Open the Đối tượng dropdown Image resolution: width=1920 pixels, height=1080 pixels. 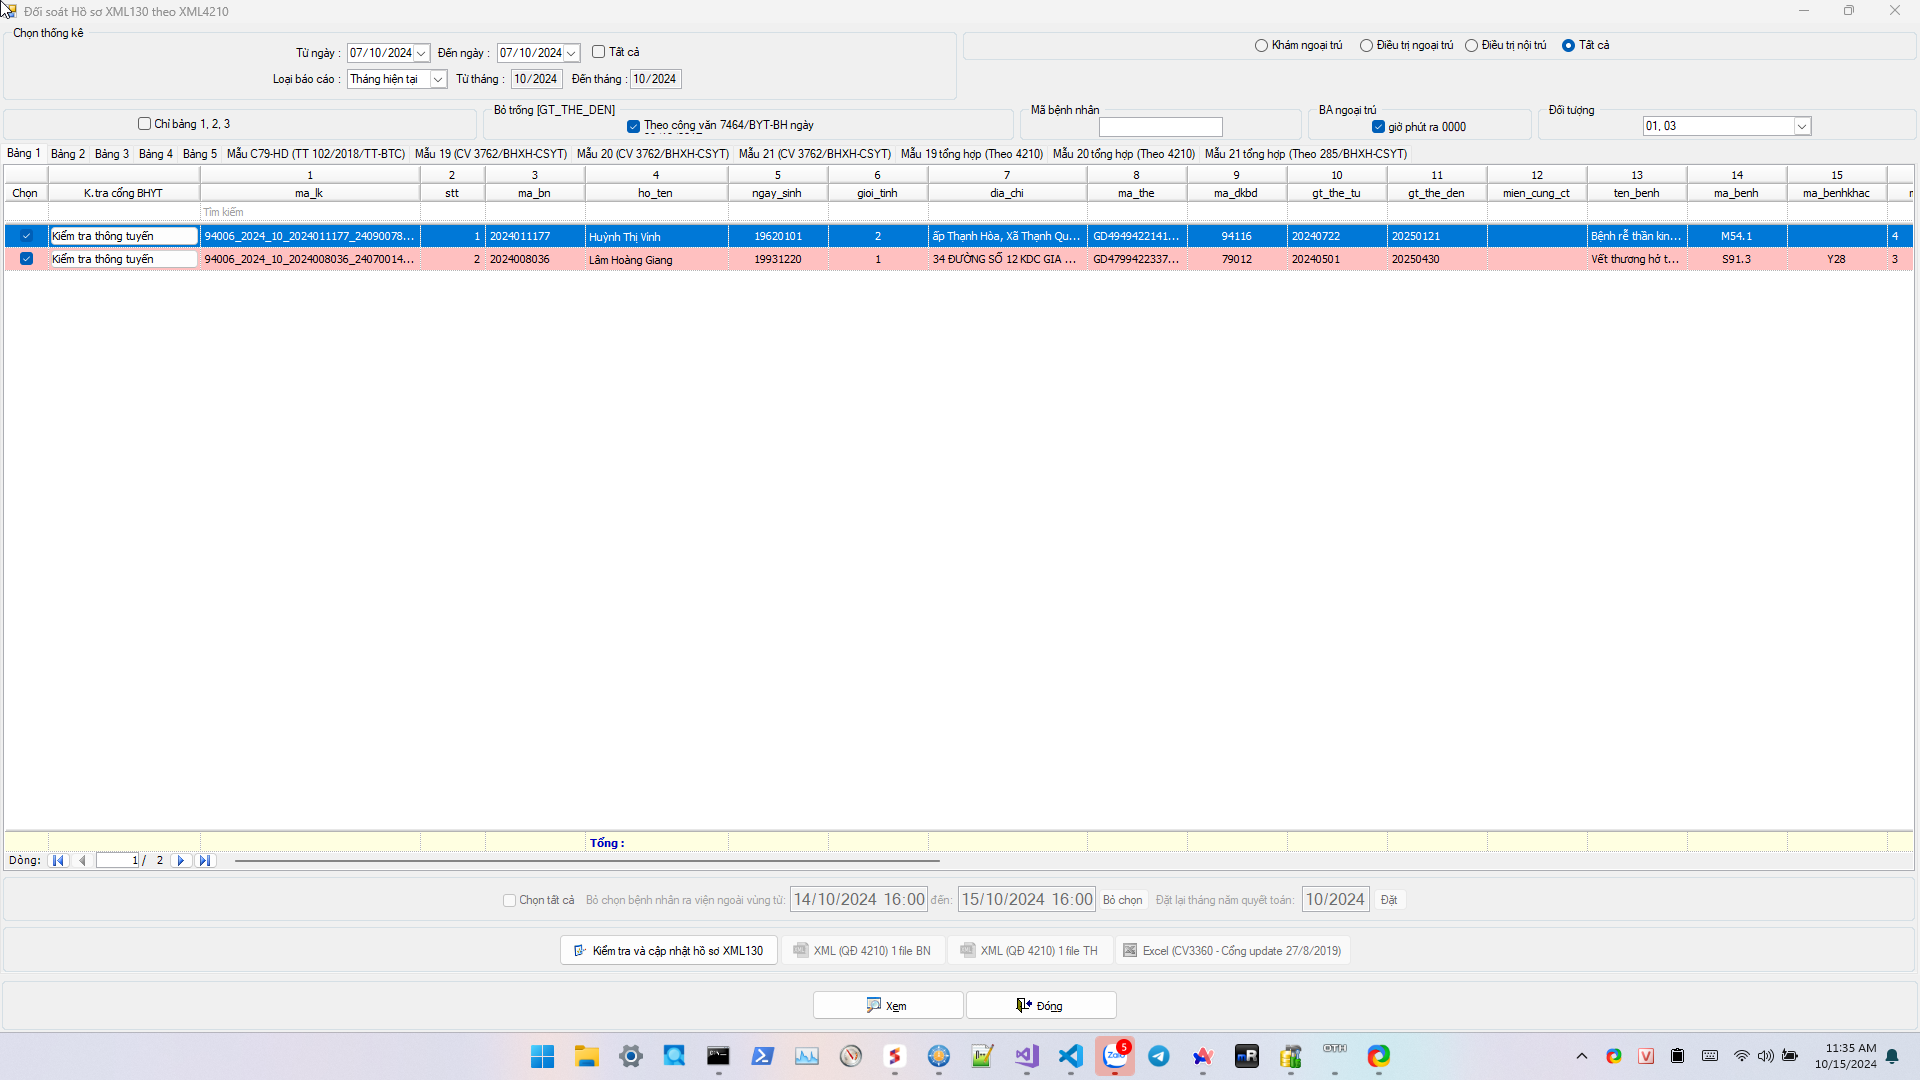coord(1801,127)
